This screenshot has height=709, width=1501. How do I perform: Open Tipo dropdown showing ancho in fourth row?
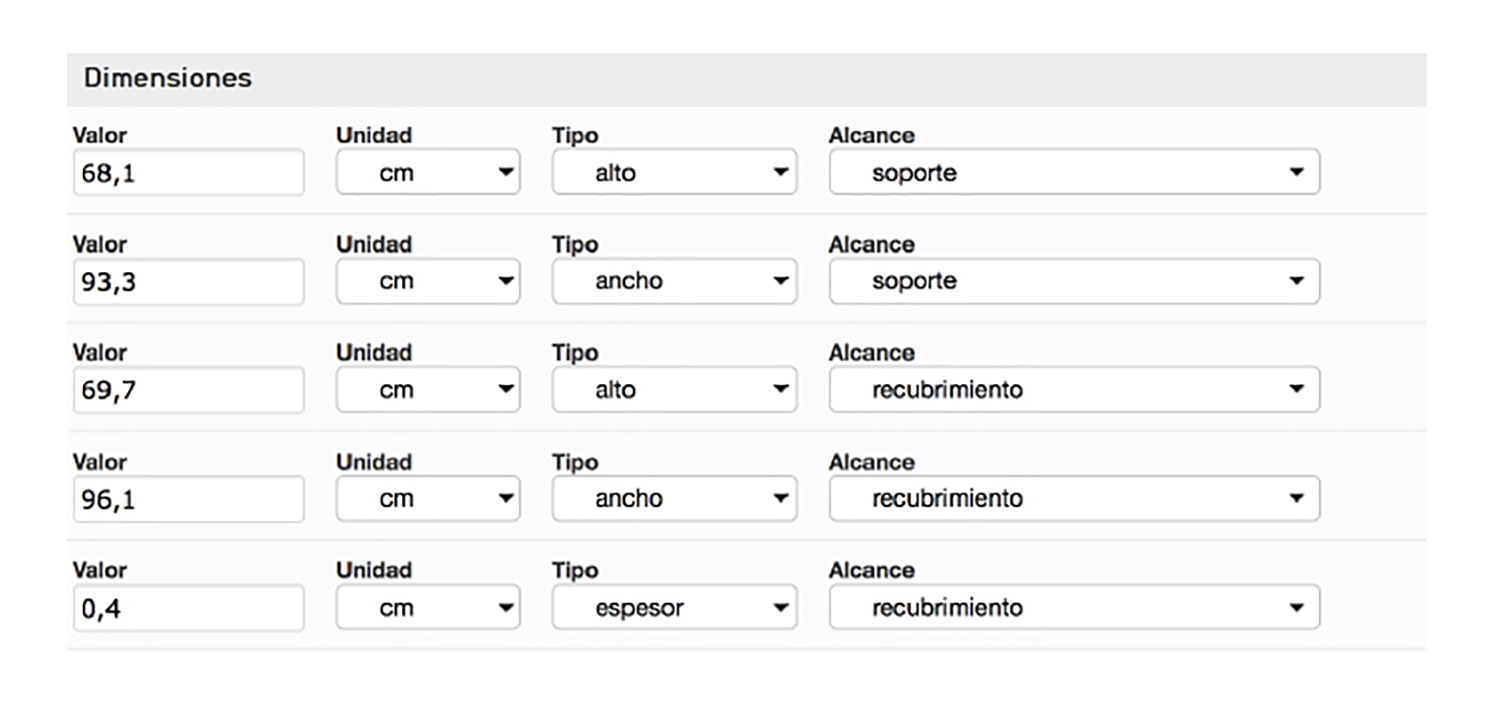[x=674, y=499]
